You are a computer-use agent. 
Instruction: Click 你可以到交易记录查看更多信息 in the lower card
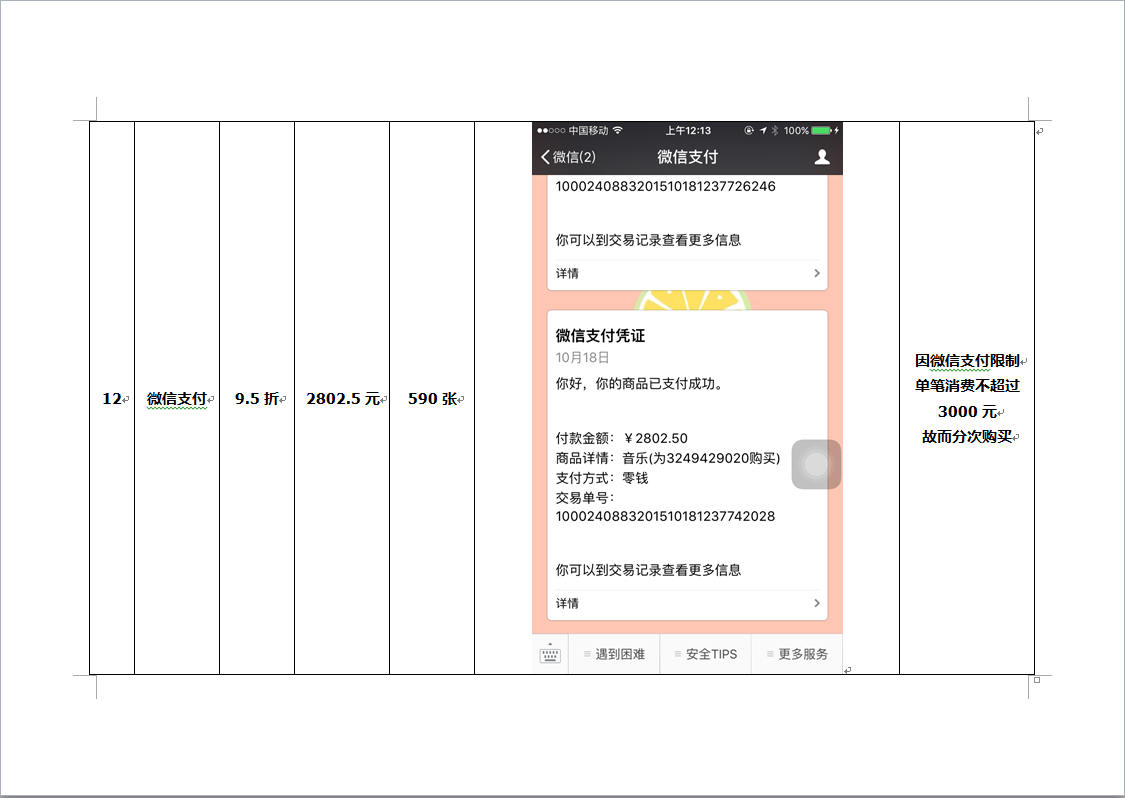tap(648, 570)
